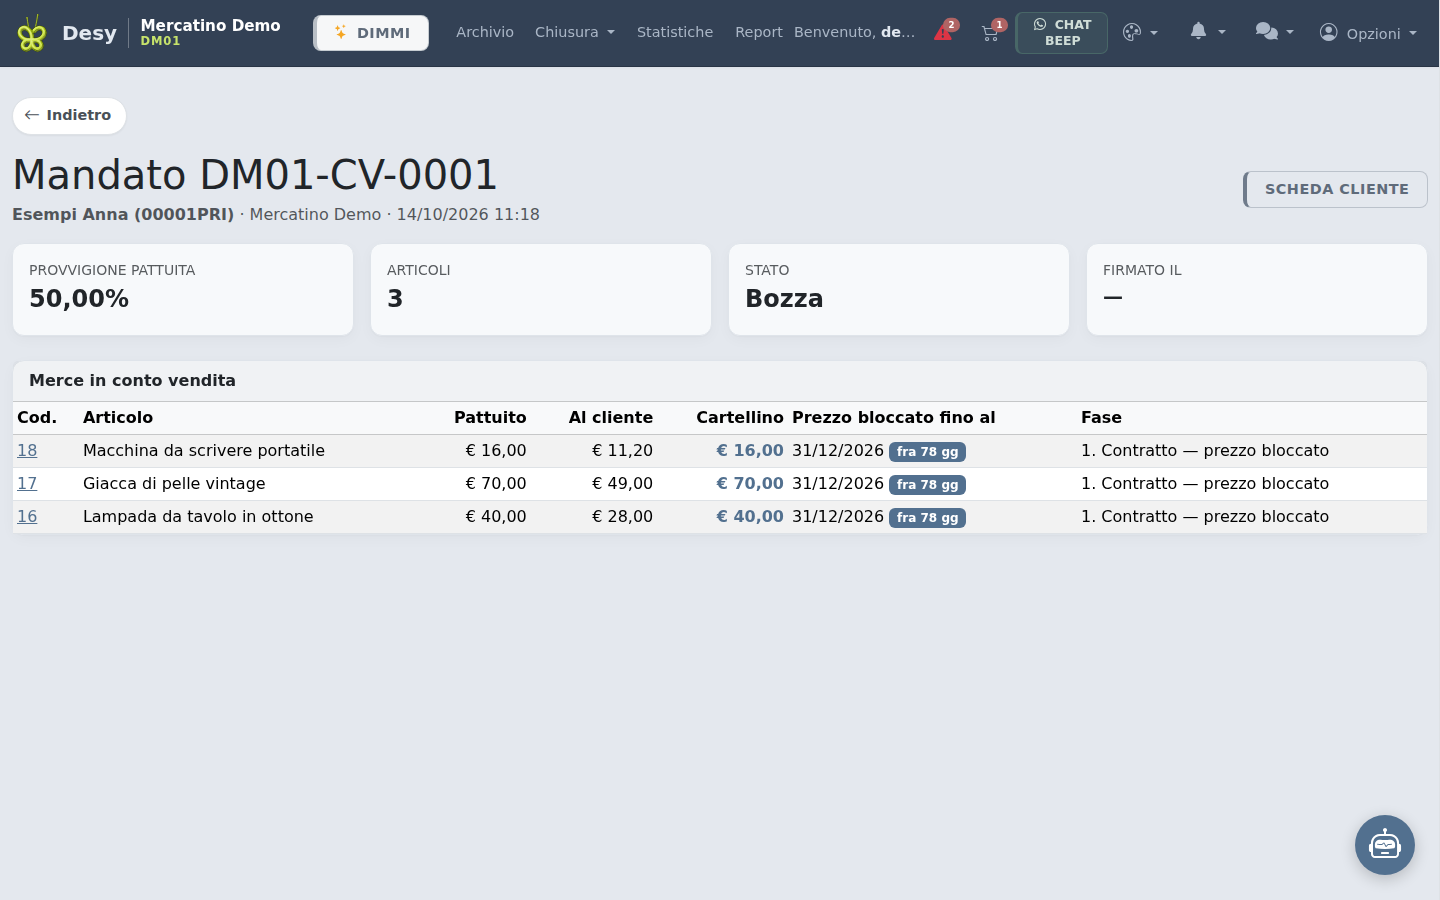Click the DIMMI sparkle button
Viewport: 1440px width, 900px height.
[x=371, y=33]
